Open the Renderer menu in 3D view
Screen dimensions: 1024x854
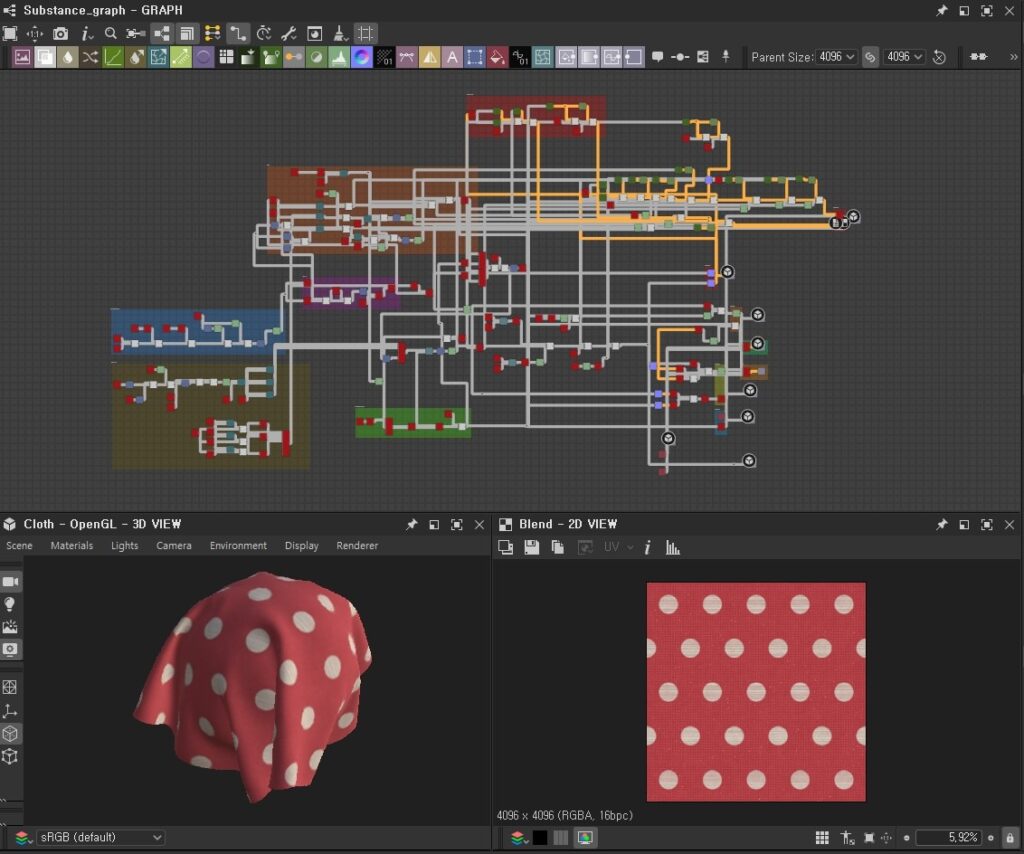(357, 546)
